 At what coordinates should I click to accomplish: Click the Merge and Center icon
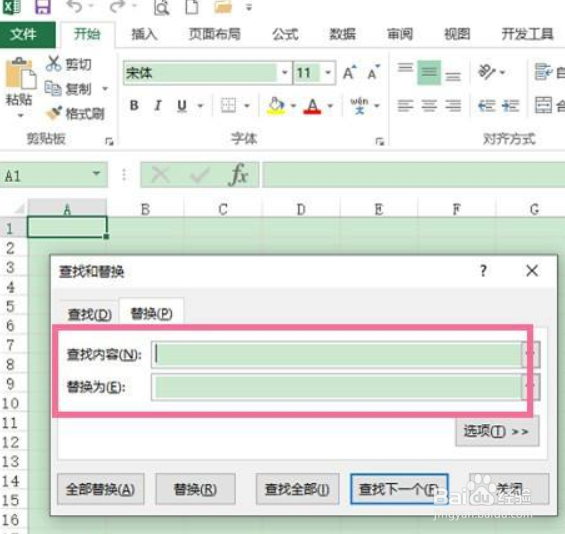point(543,105)
